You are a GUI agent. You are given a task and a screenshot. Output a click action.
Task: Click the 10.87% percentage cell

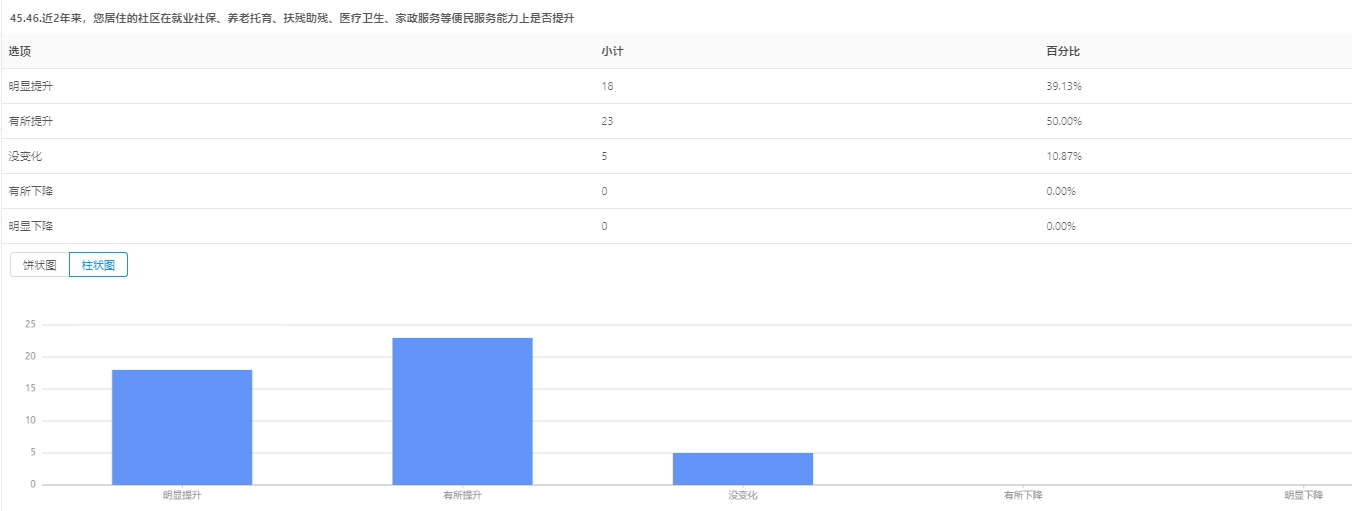coord(1064,156)
